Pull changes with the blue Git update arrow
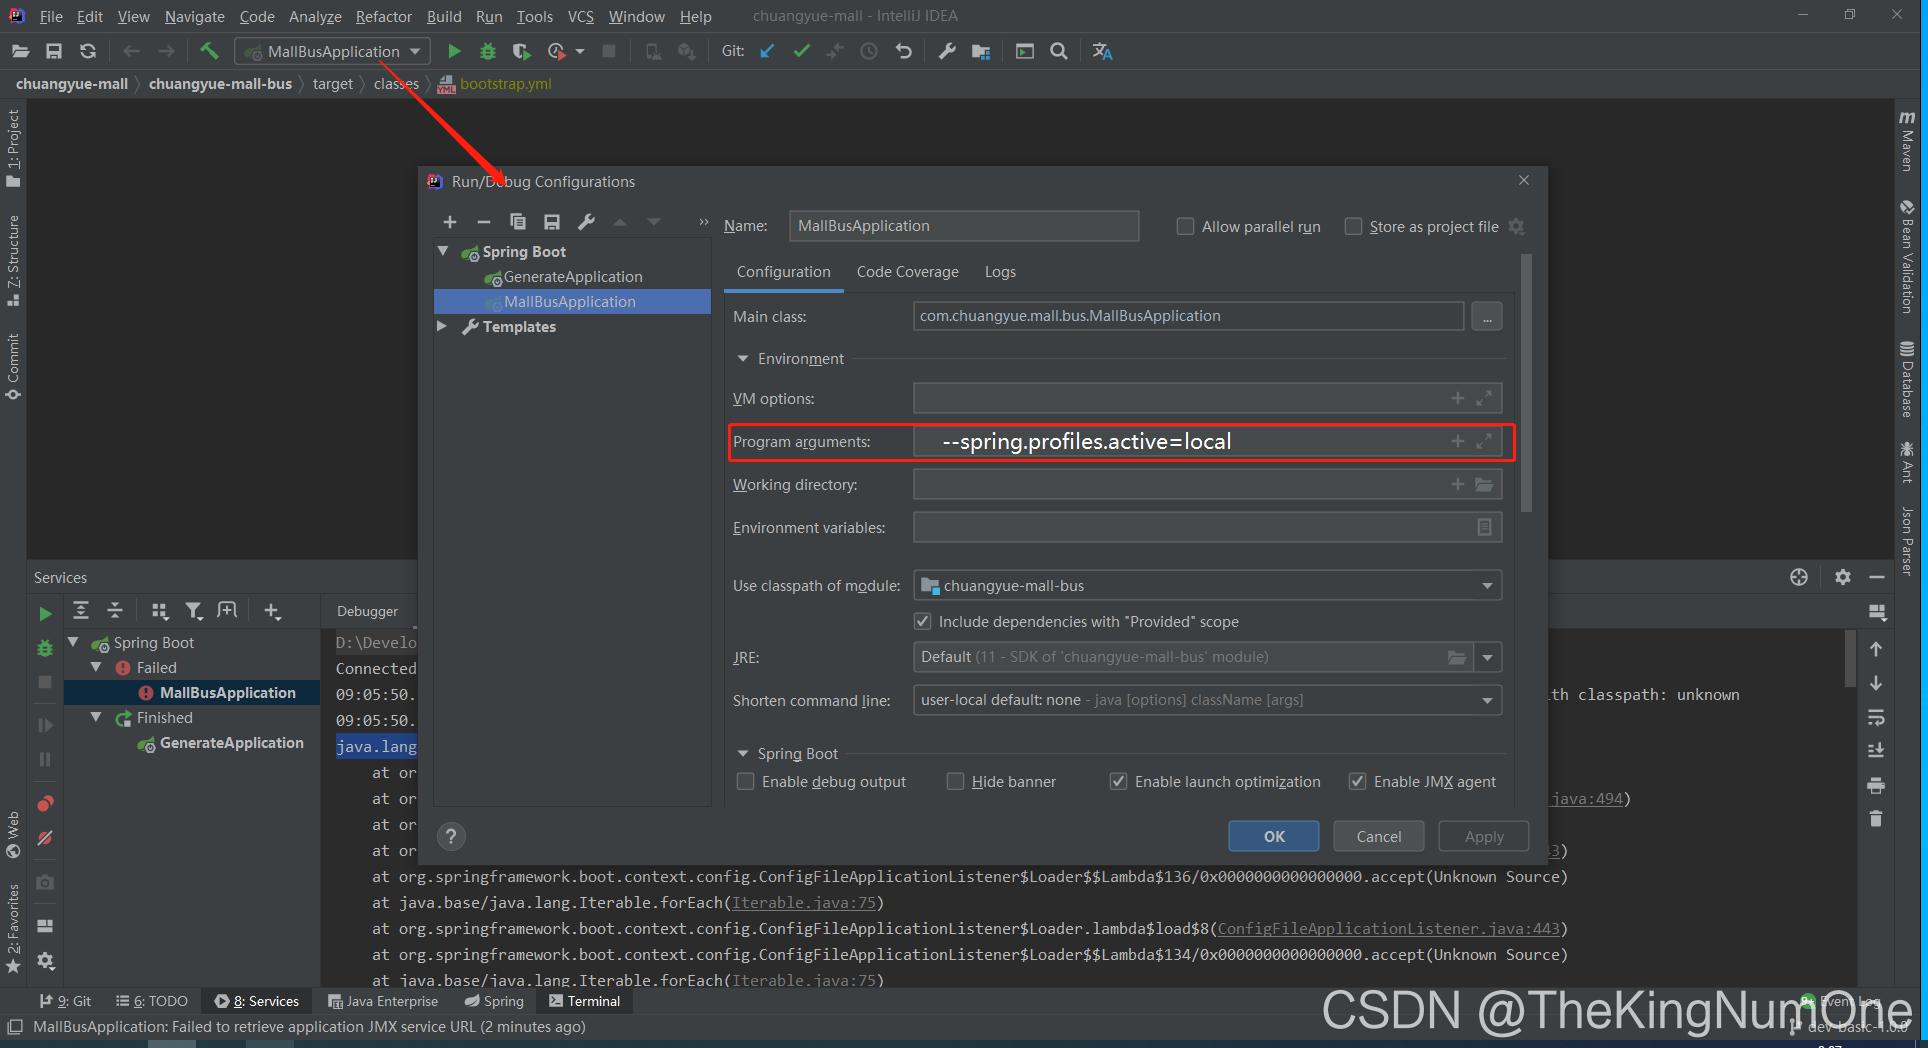Viewport: 1928px width, 1048px height. pyautogui.click(x=766, y=51)
